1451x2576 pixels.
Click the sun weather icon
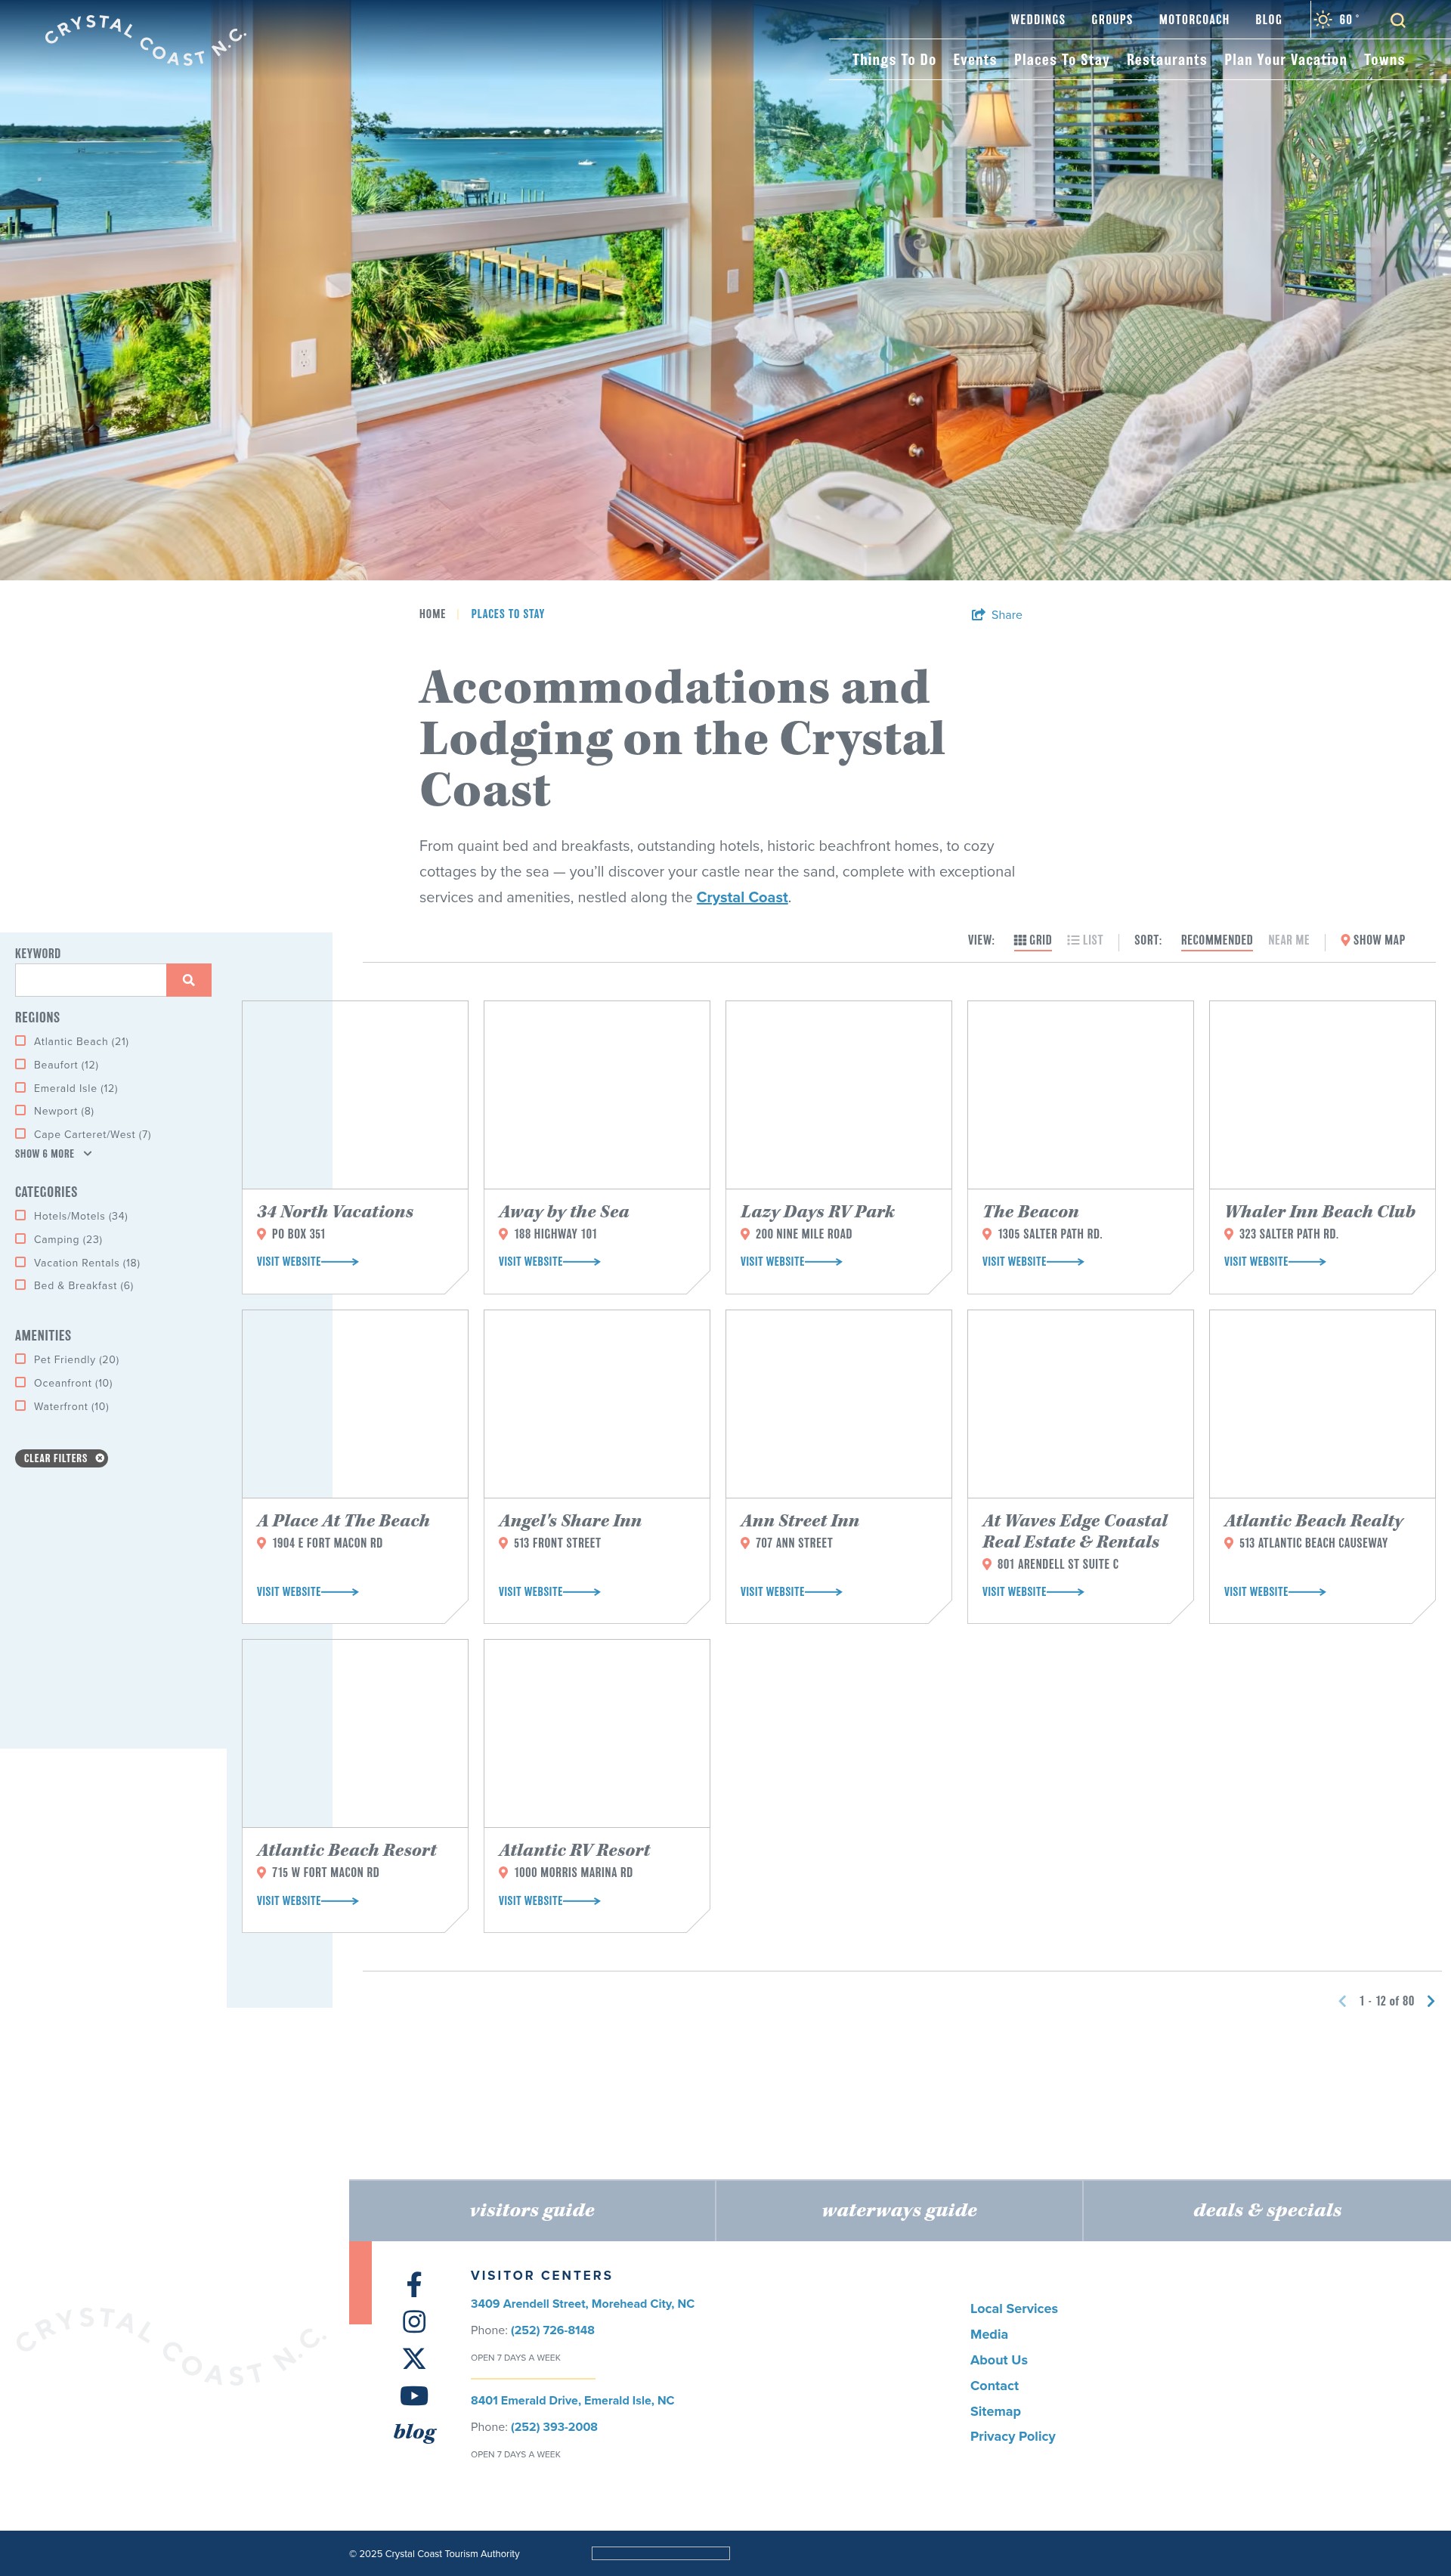point(1322,19)
